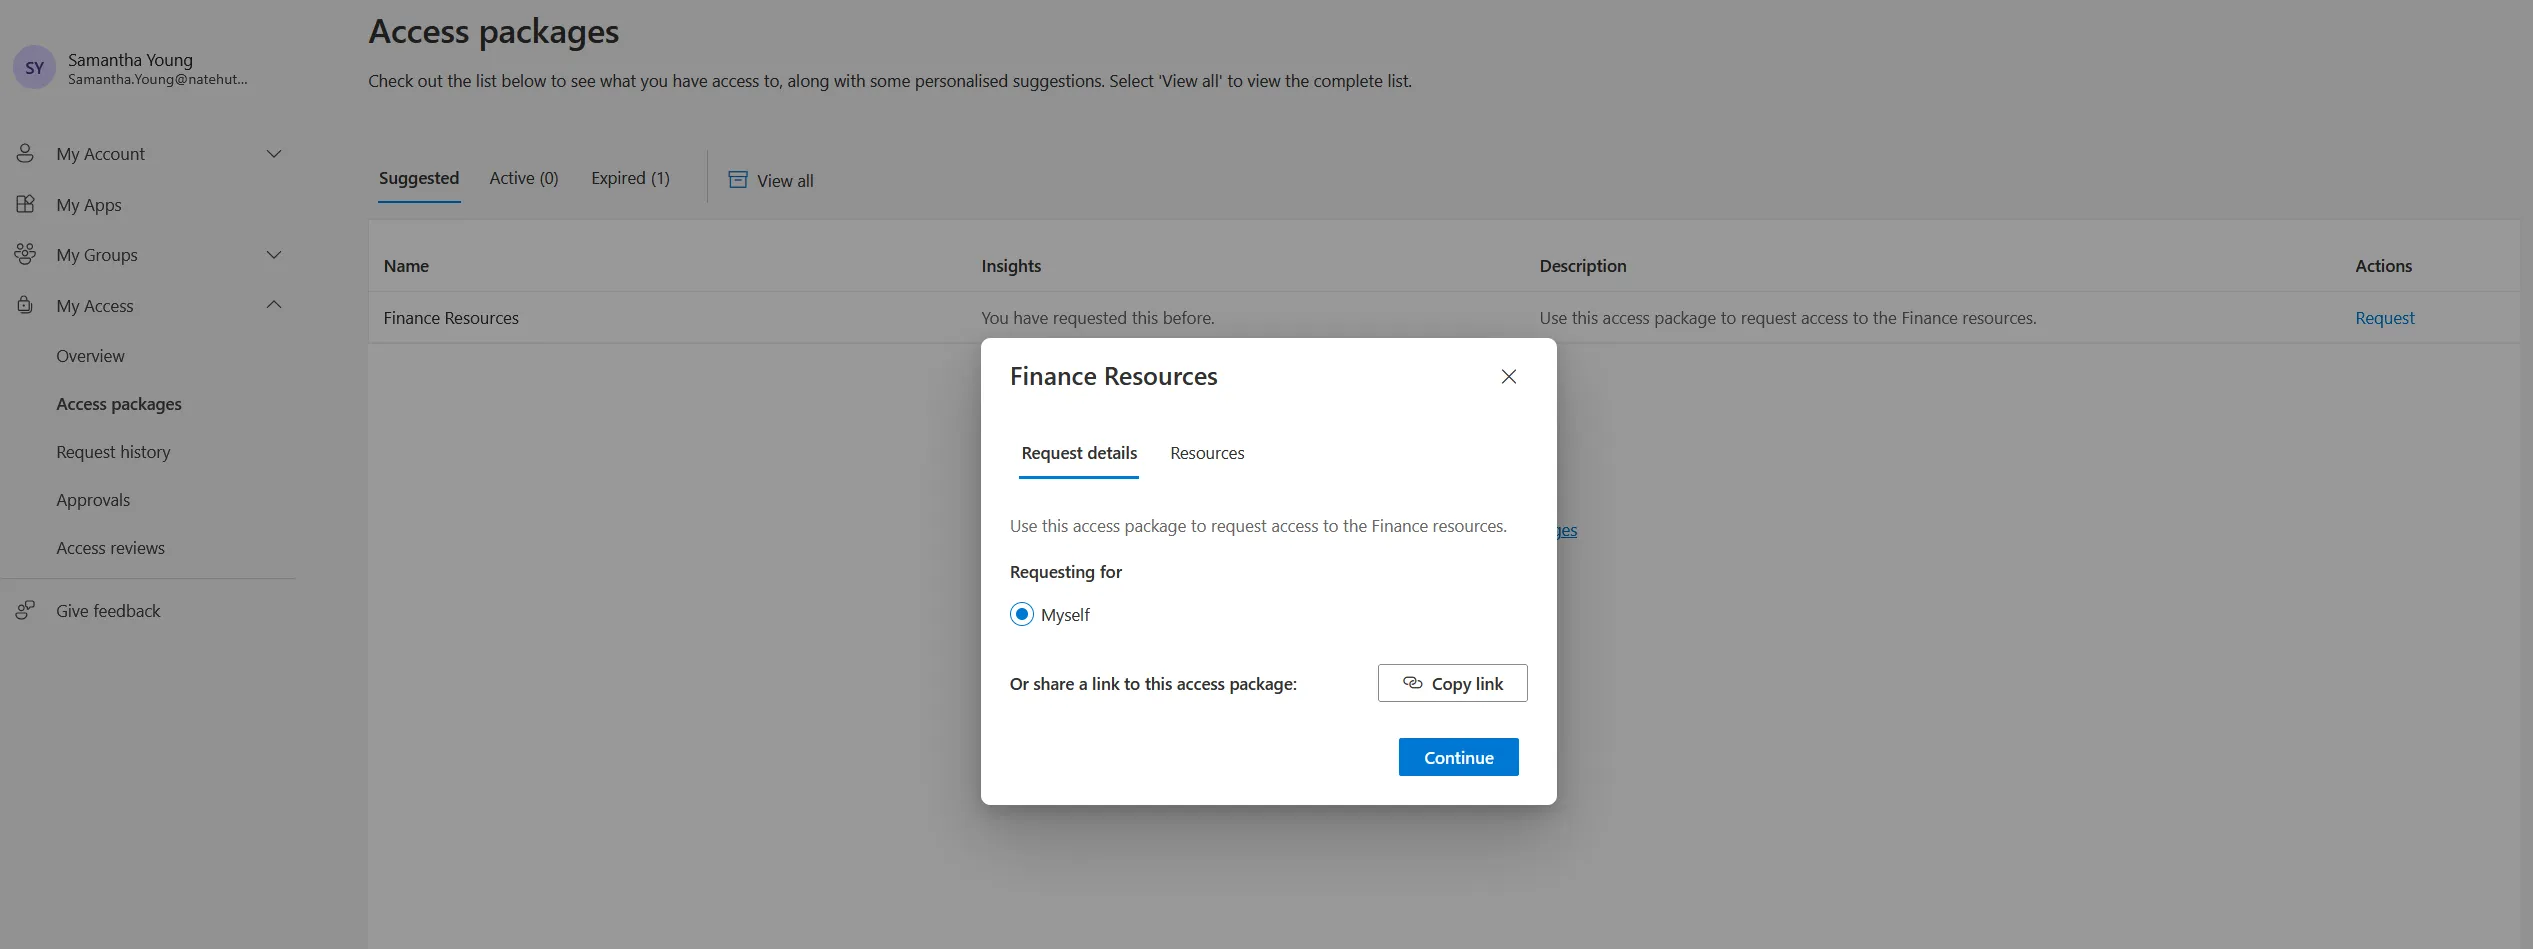Viewport: 2533px width, 949px height.
Task: Open Request history in sidebar
Action: [x=113, y=452]
